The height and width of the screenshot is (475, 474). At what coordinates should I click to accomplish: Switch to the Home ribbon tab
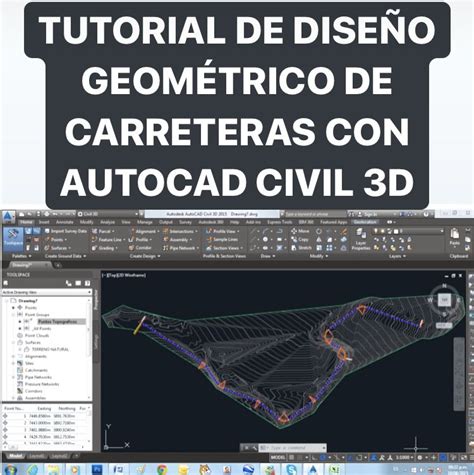pyautogui.click(x=26, y=222)
